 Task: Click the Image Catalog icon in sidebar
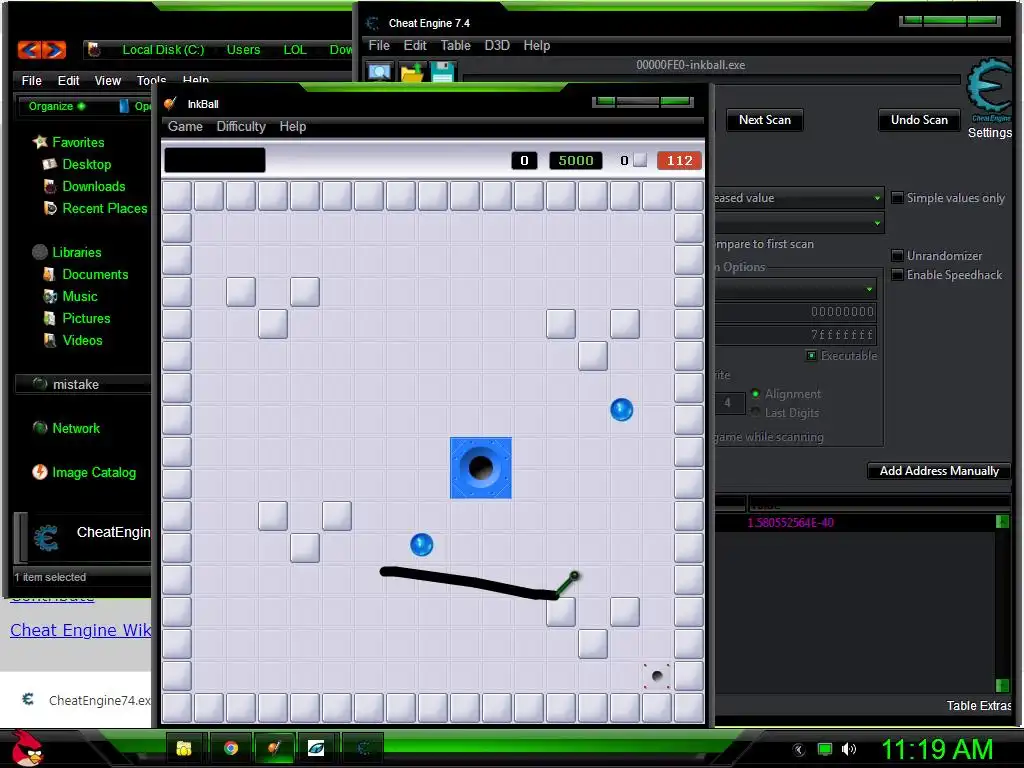pos(40,472)
